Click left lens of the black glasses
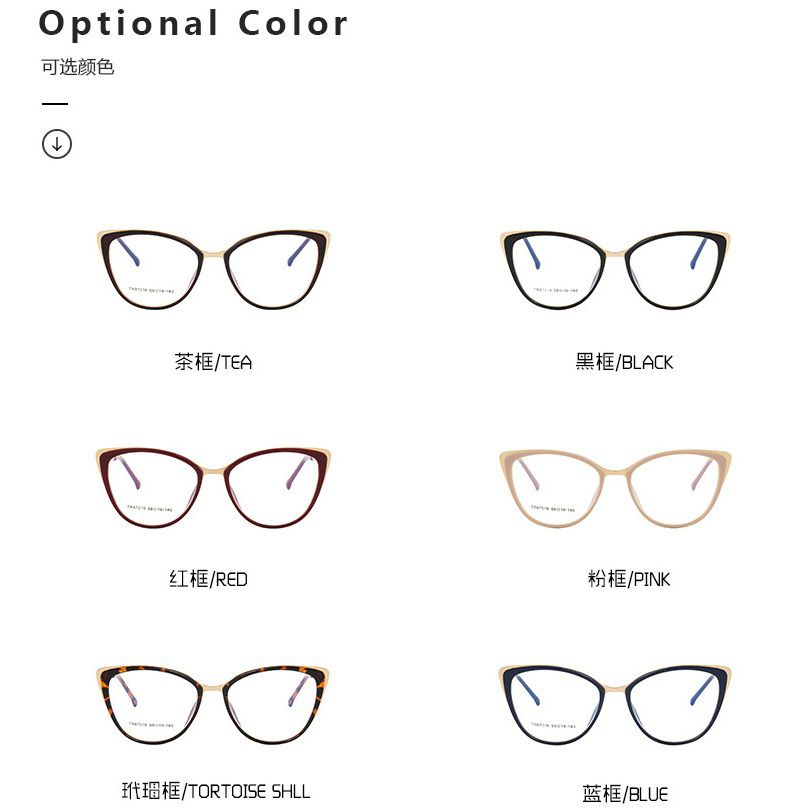The image size is (809, 808). 556,270
